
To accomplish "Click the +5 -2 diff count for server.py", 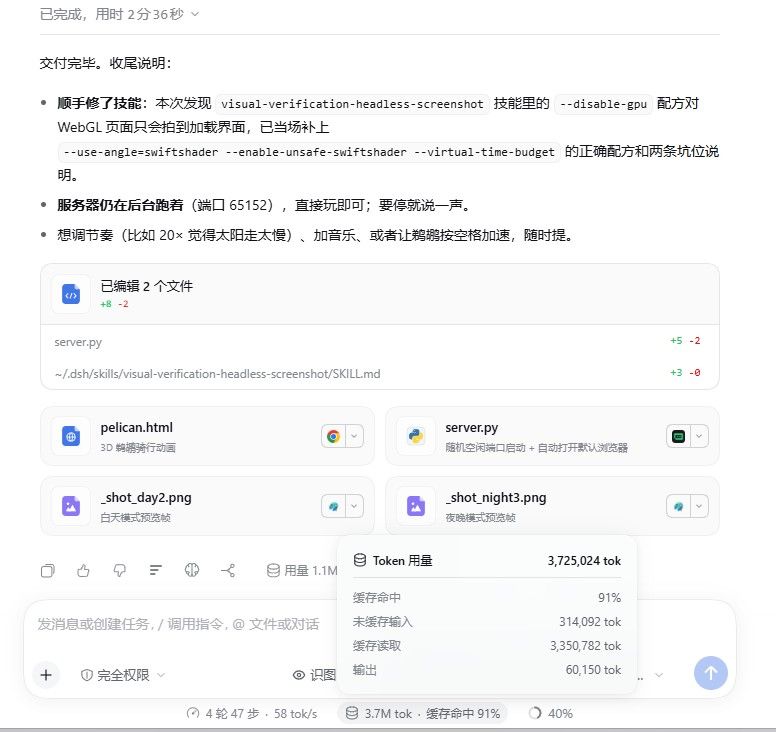I will click(685, 341).
